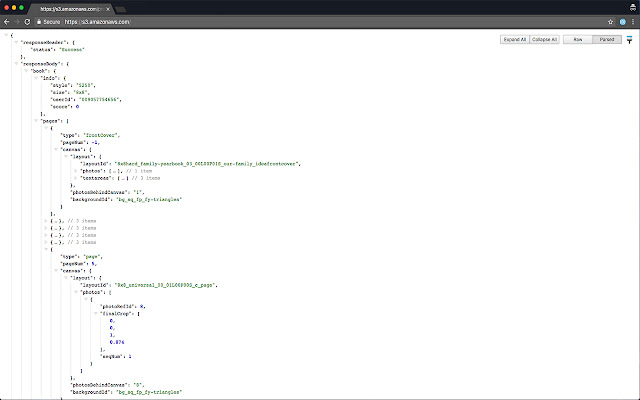Image resolution: width=640 pixels, height=400 pixels.
Task: Switch to Parsed JSON view
Action: (605, 40)
